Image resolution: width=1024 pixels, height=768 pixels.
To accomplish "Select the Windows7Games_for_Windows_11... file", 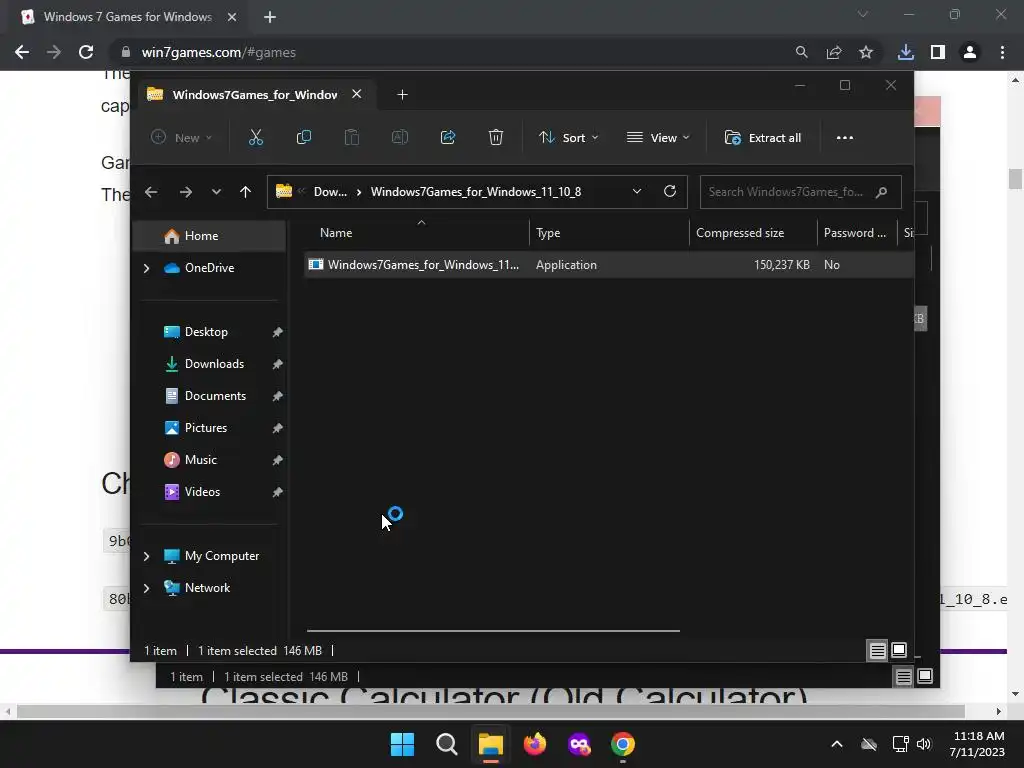I will click(609, 264).
